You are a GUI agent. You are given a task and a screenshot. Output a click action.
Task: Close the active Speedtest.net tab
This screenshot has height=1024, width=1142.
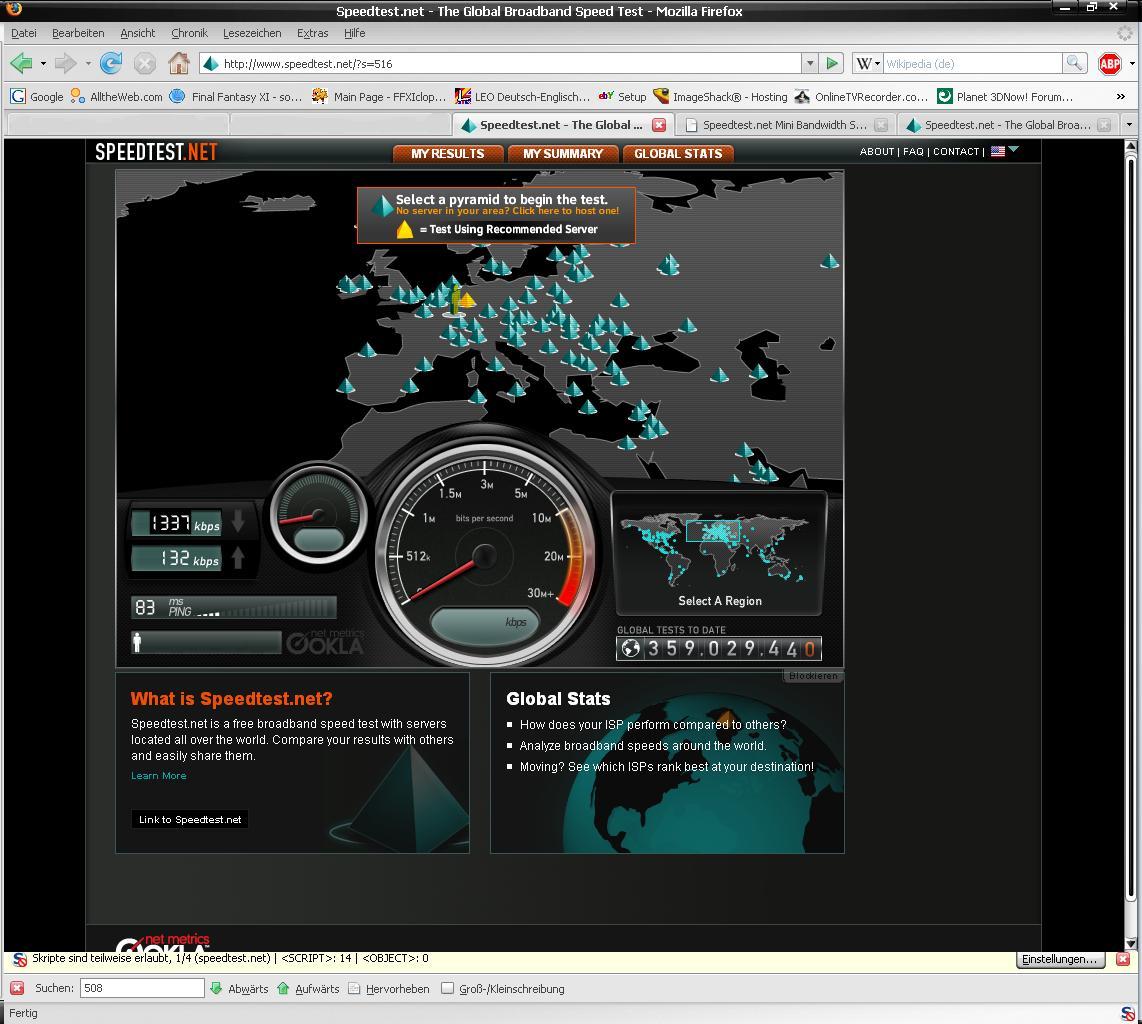click(x=659, y=125)
